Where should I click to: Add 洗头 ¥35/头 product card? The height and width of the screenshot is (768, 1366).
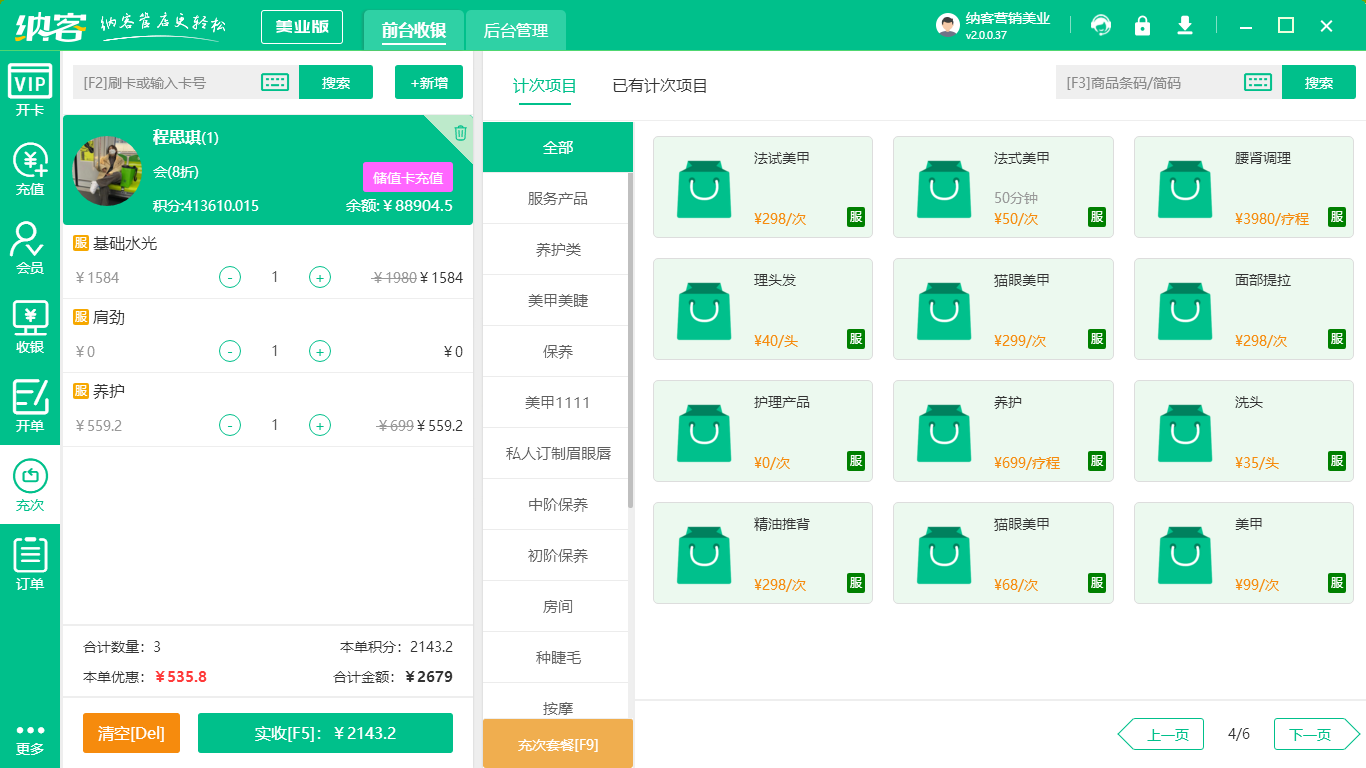[1244, 431]
